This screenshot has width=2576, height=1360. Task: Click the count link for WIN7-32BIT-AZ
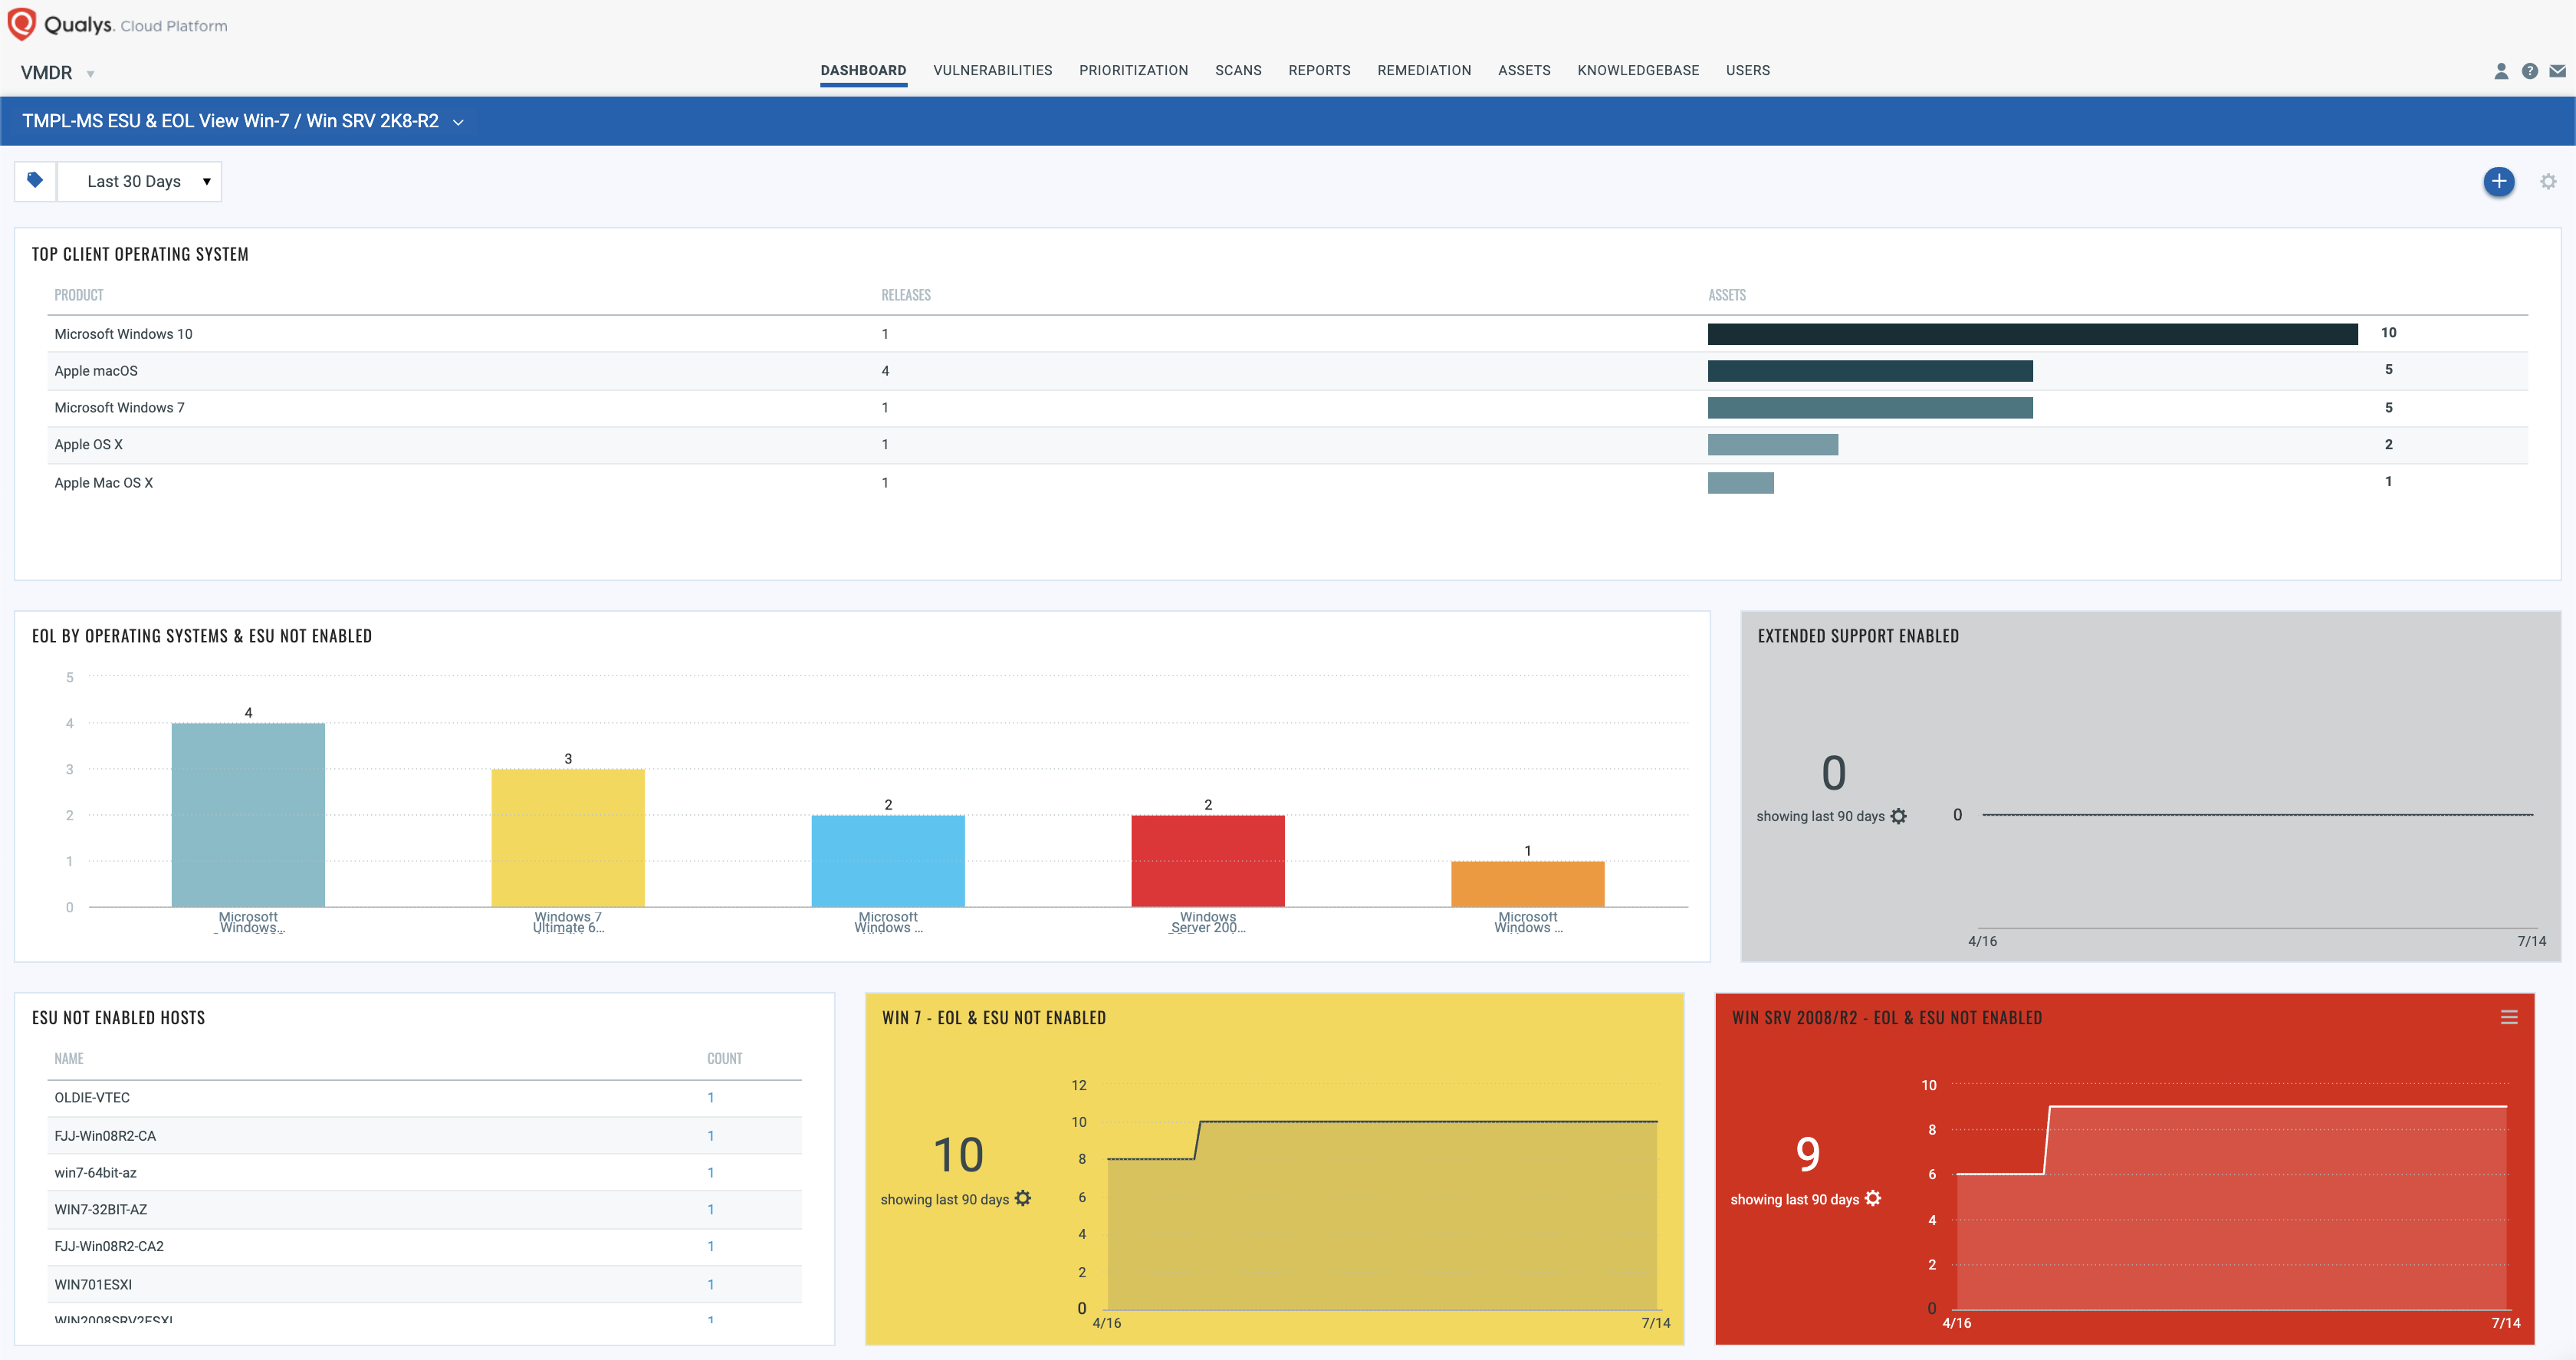pos(711,1209)
